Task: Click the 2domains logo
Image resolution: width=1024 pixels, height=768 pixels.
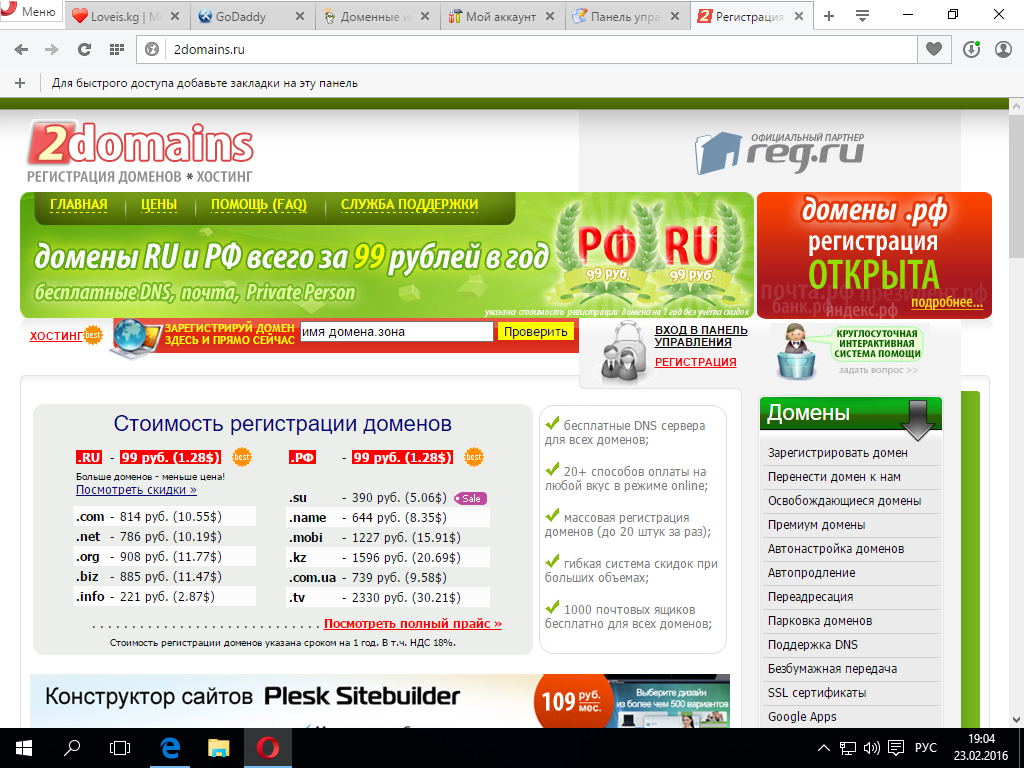Action: point(140,152)
